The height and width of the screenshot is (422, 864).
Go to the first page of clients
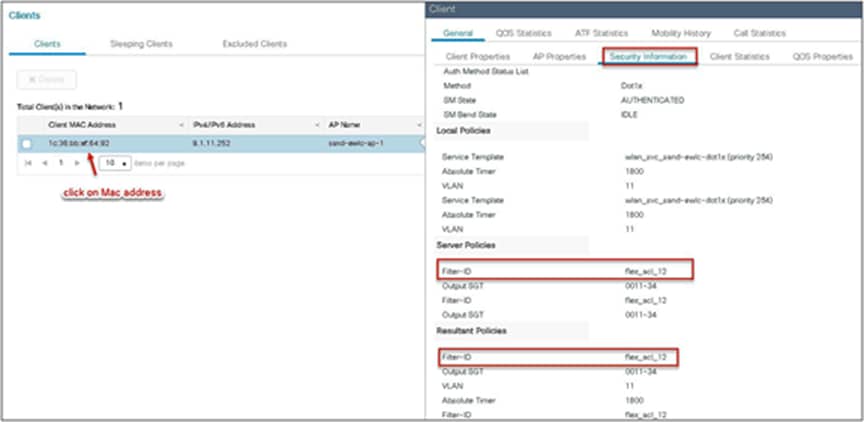point(28,164)
